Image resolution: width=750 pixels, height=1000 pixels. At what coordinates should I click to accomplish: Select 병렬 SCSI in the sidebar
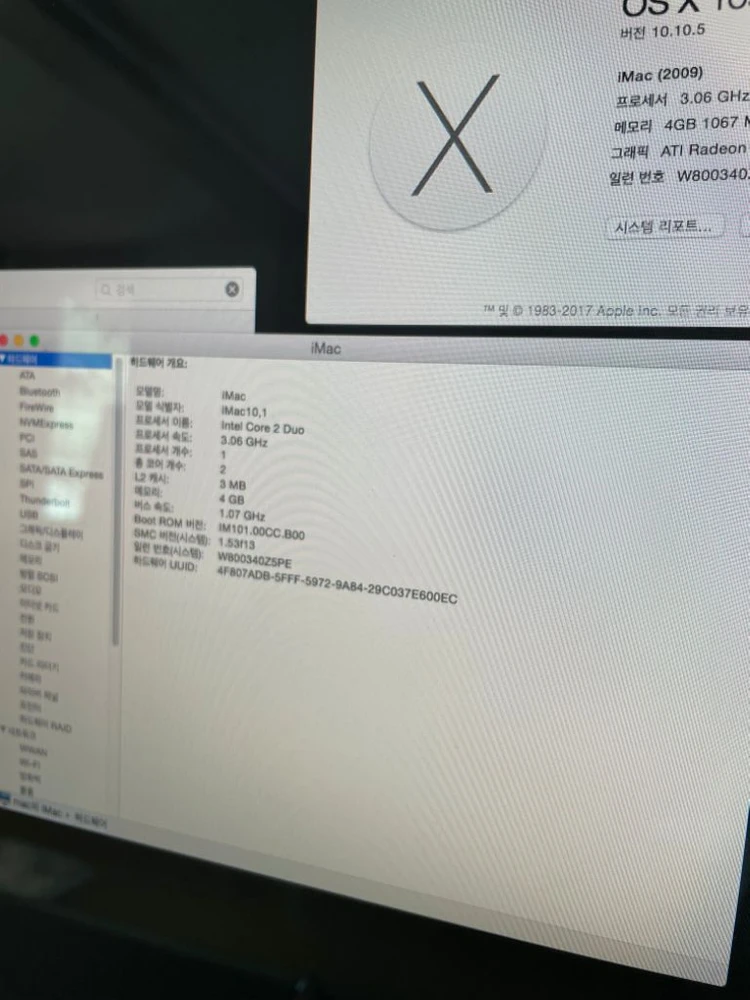38,576
